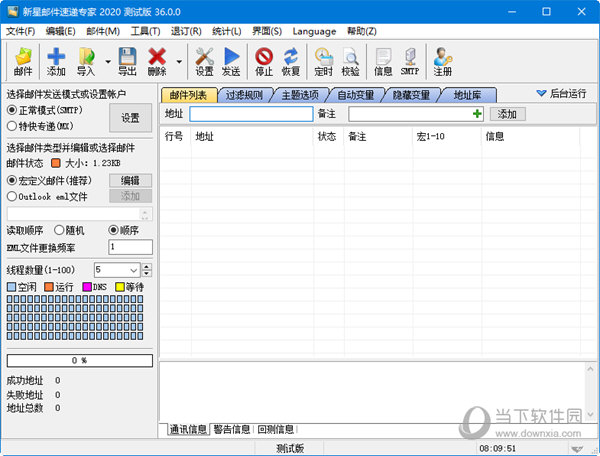Expand the 删除 dropdown arrow

click(179, 62)
